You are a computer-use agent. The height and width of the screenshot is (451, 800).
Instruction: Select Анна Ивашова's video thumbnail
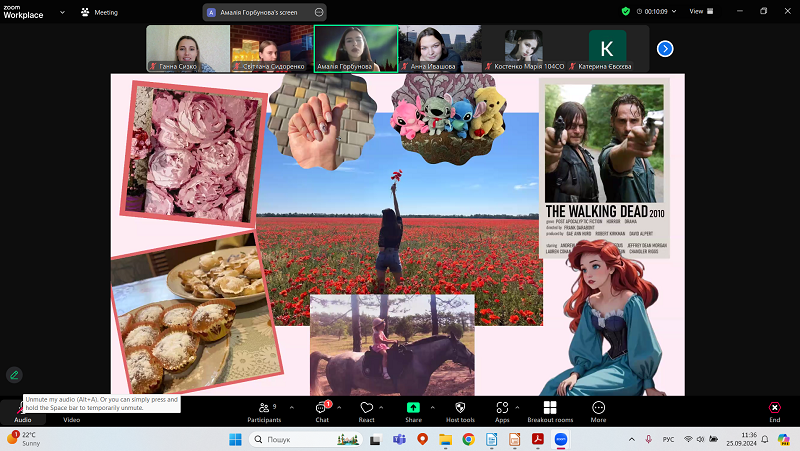[440, 48]
